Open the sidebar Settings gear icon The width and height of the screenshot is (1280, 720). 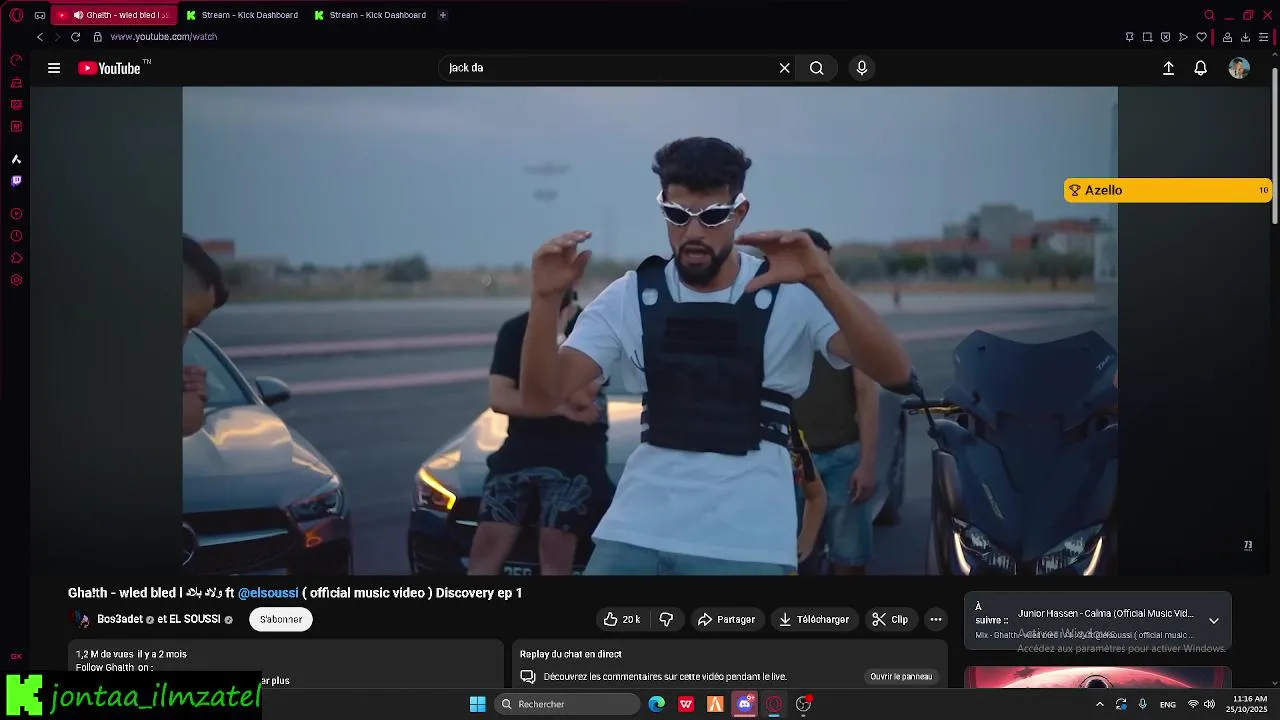pyautogui.click(x=16, y=280)
